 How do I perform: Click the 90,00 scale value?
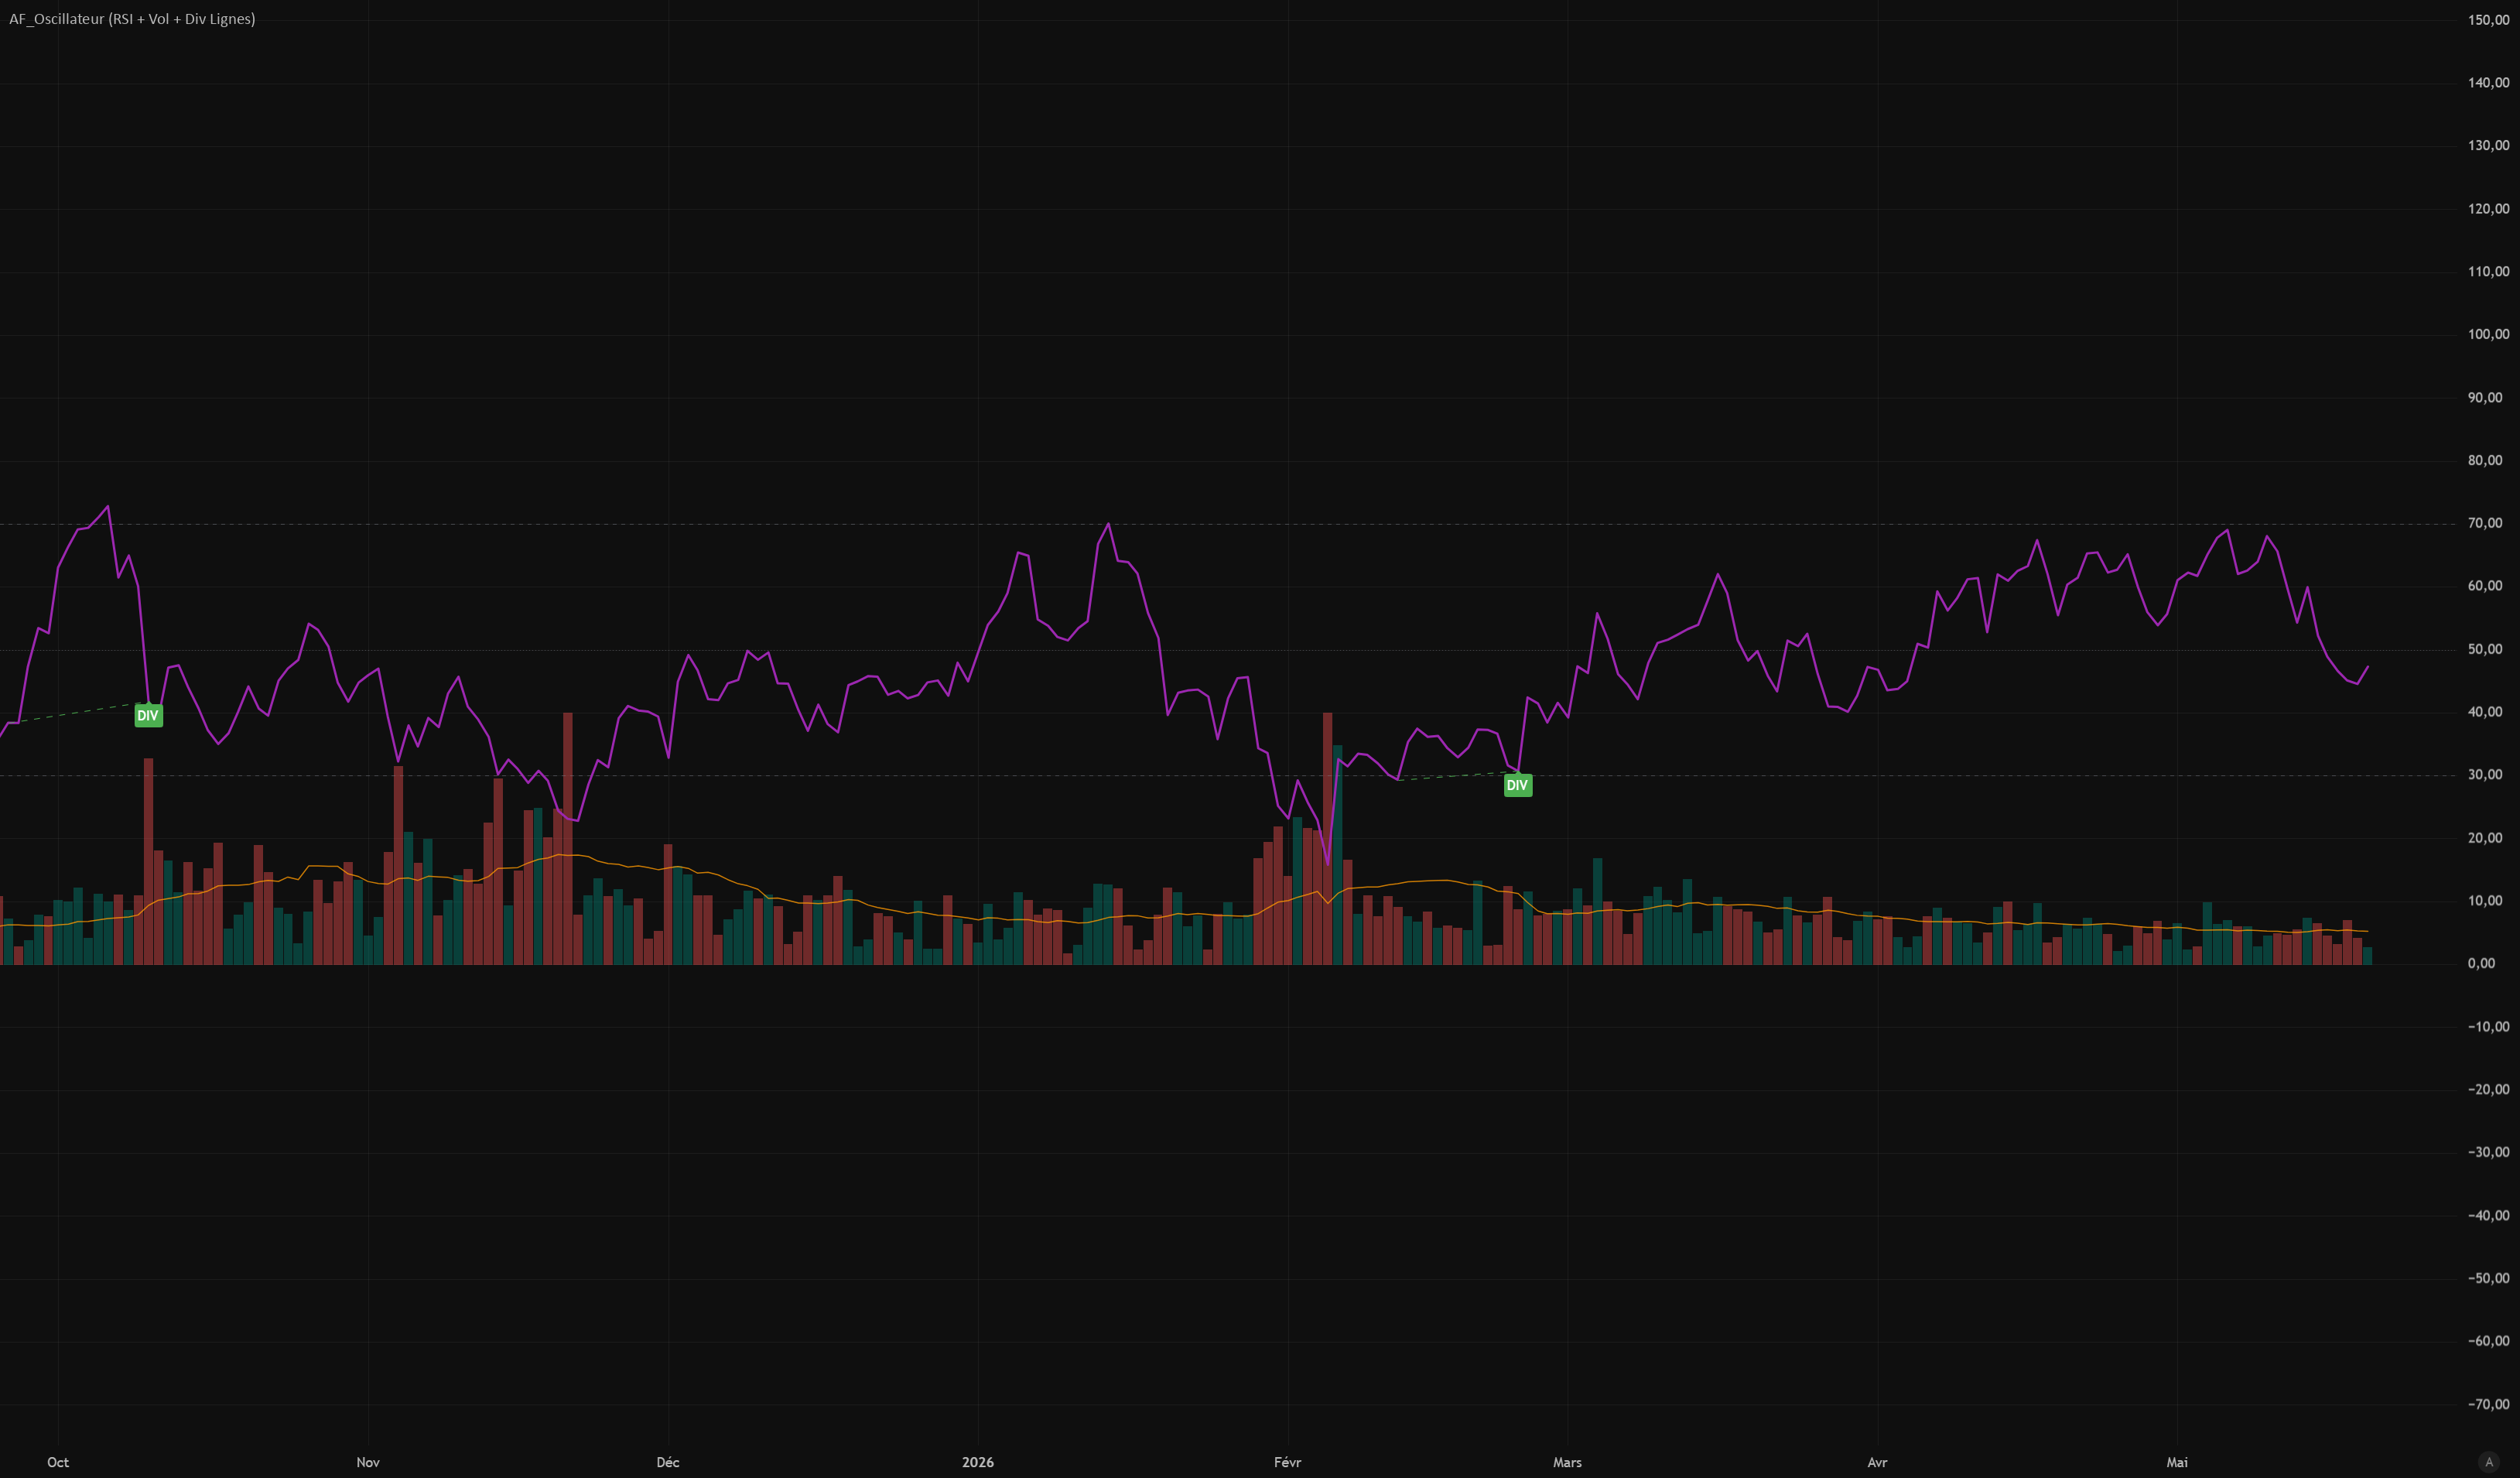pyautogui.click(x=2485, y=397)
